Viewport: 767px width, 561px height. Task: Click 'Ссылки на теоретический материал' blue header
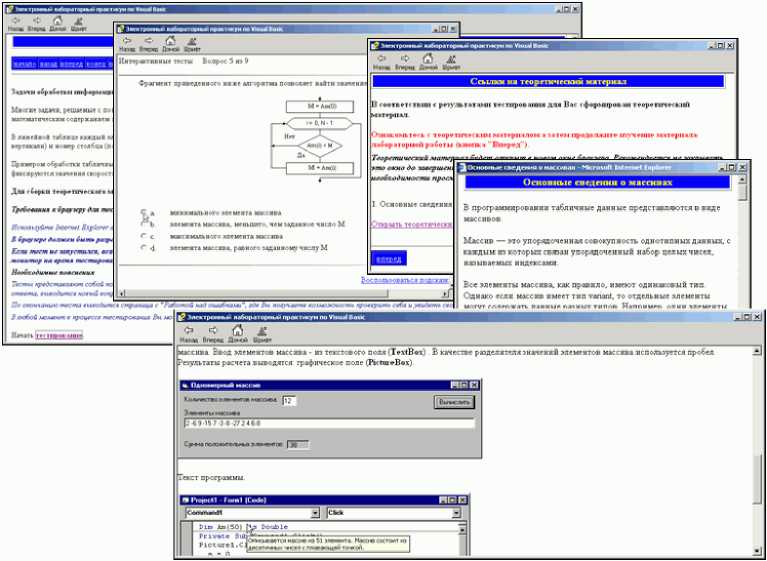(x=548, y=81)
